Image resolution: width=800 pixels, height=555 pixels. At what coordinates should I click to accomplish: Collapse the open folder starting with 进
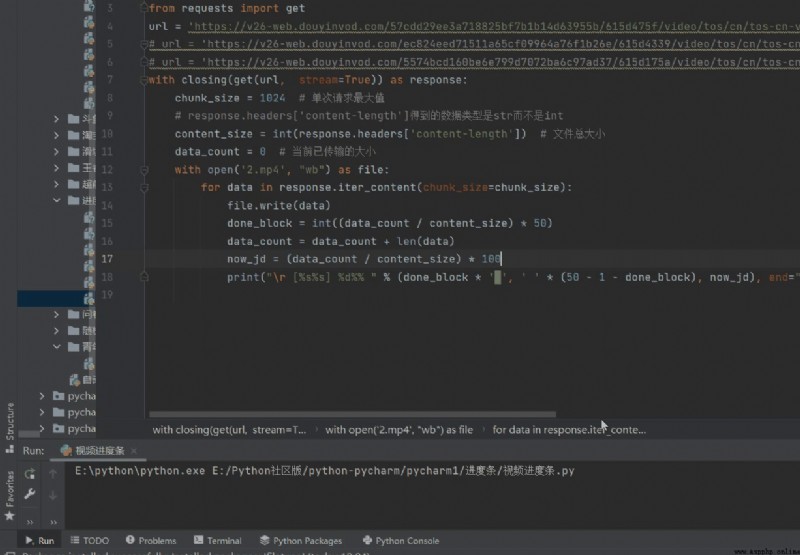pos(57,200)
